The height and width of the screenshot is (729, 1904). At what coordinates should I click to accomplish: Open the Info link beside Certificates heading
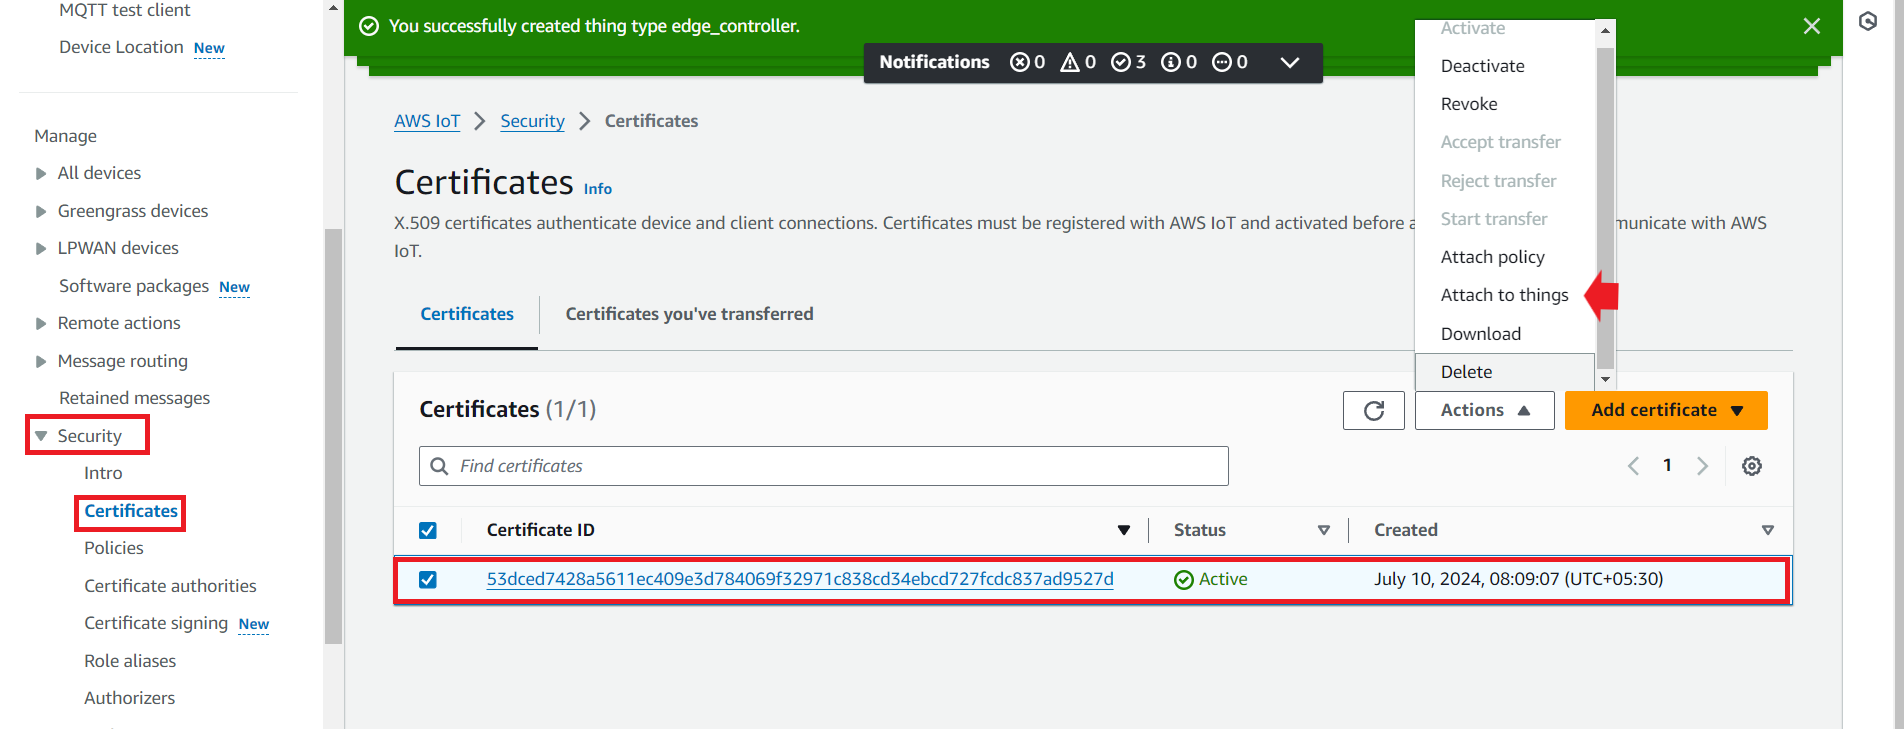coord(598,189)
